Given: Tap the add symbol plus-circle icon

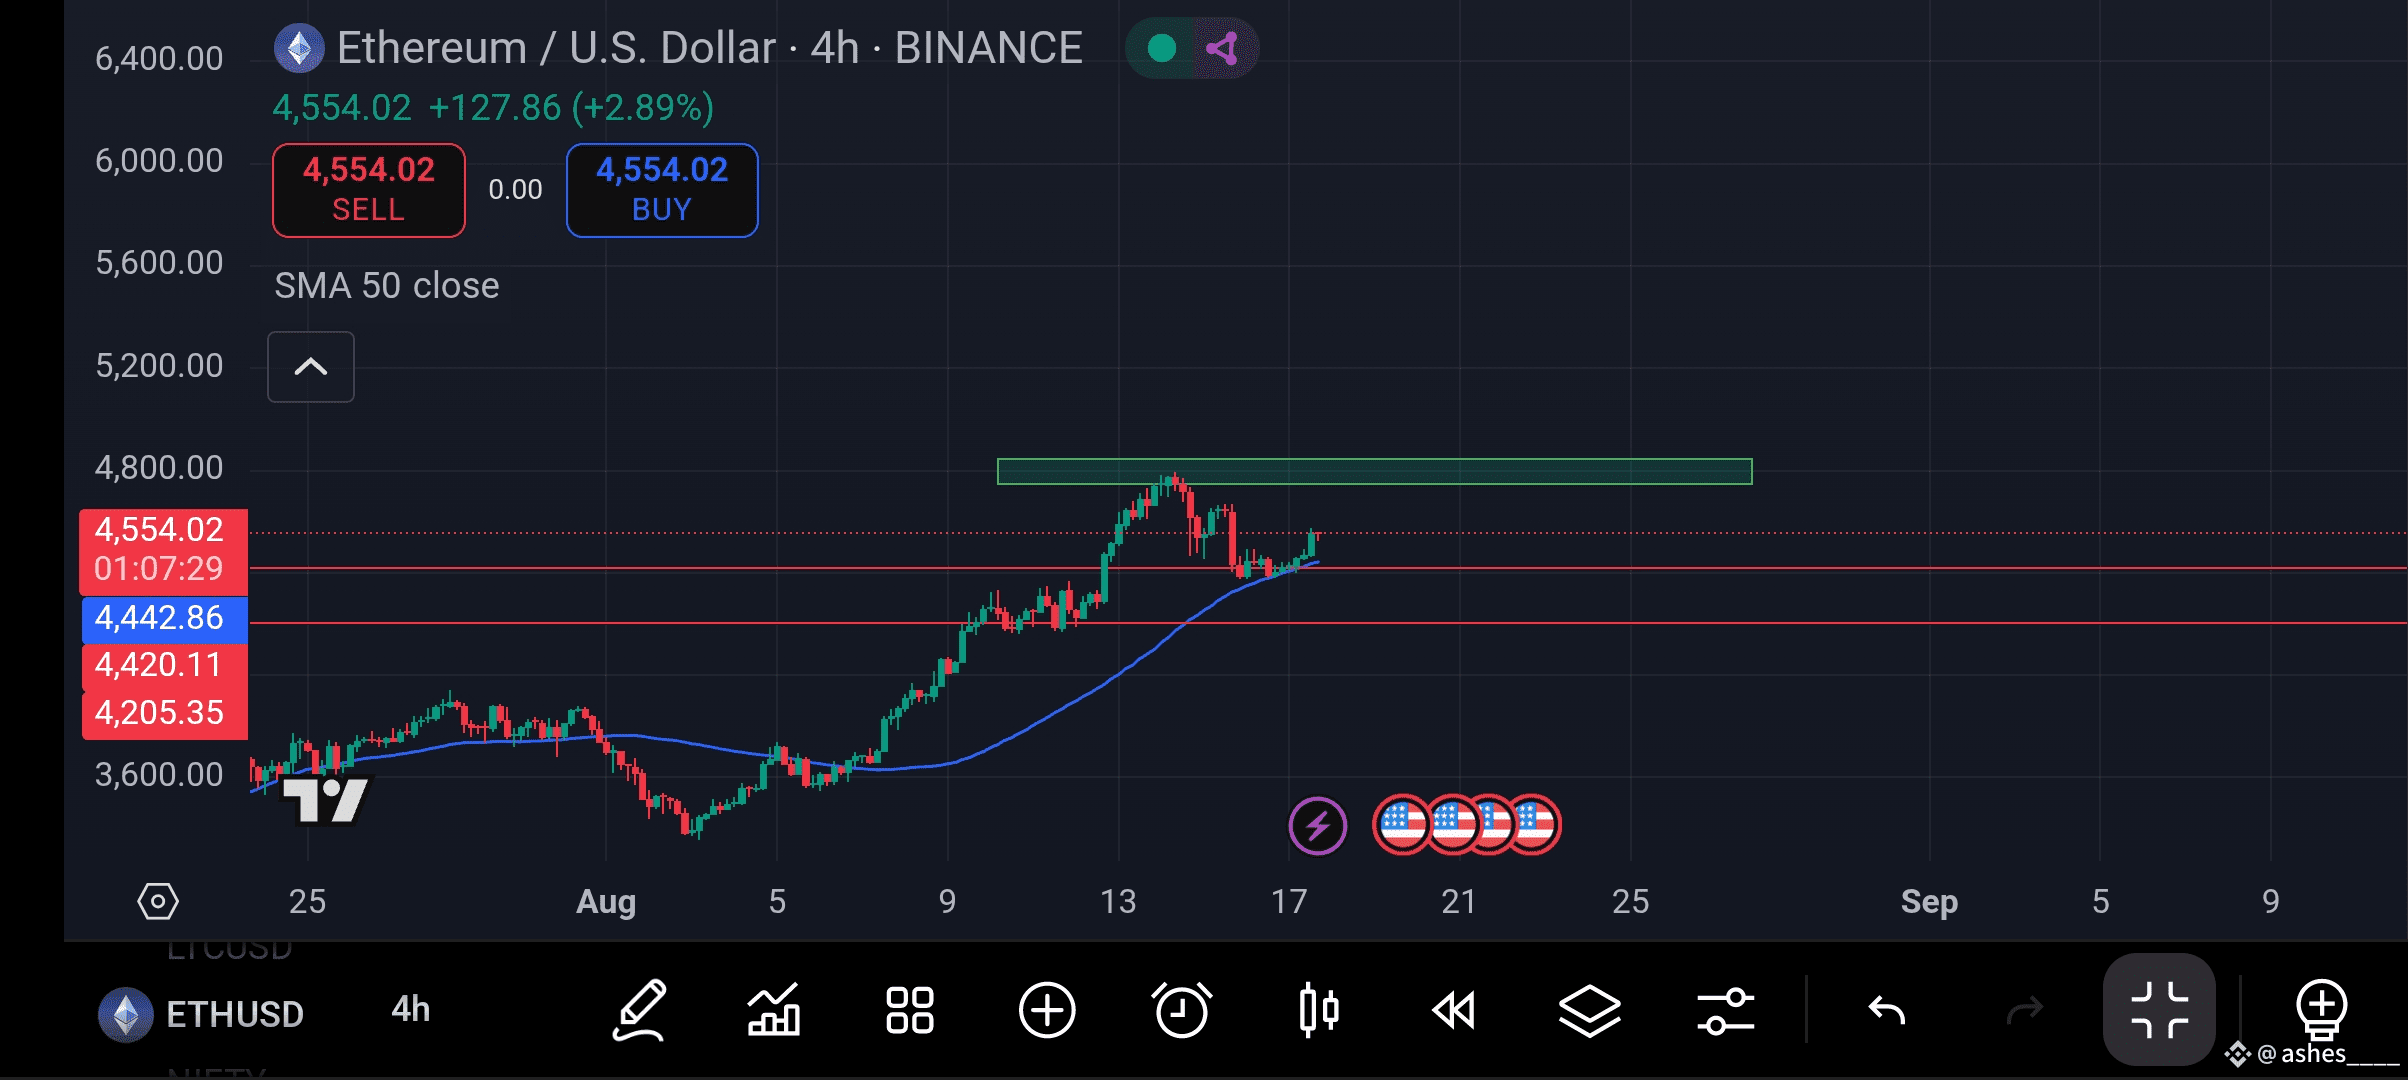Looking at the screenshot, I should click(x=1047, y=1010).
